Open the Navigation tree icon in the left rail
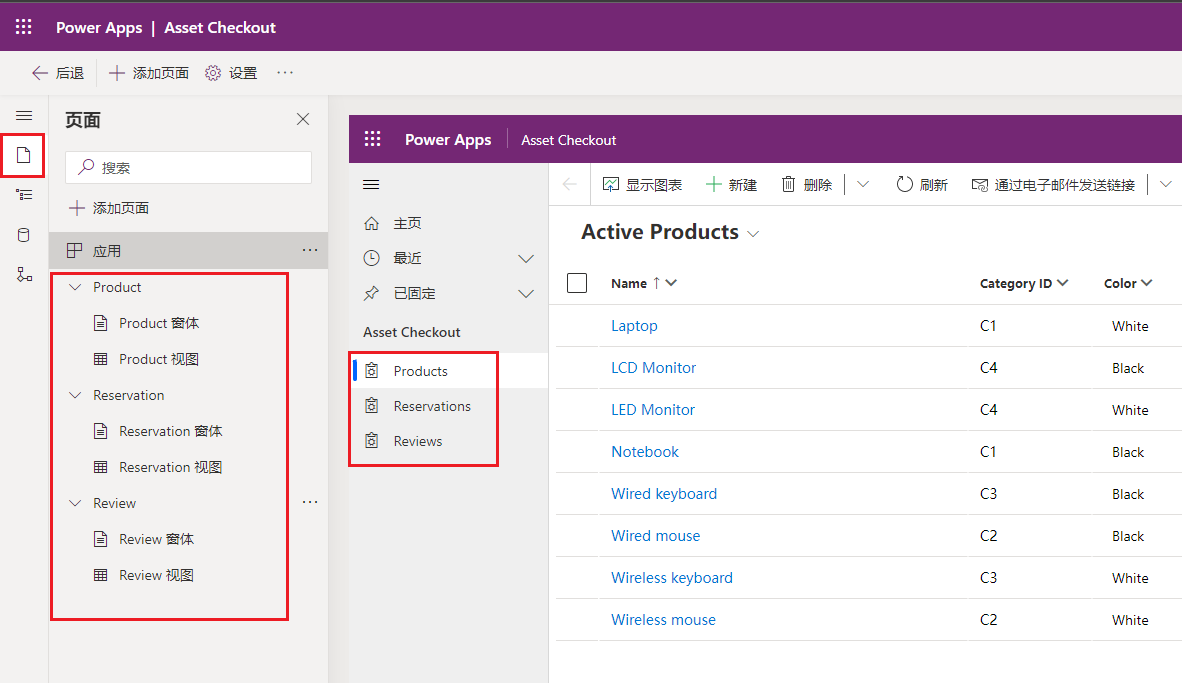This screenshot has height=683, width=1182. (x=24, y=195)
